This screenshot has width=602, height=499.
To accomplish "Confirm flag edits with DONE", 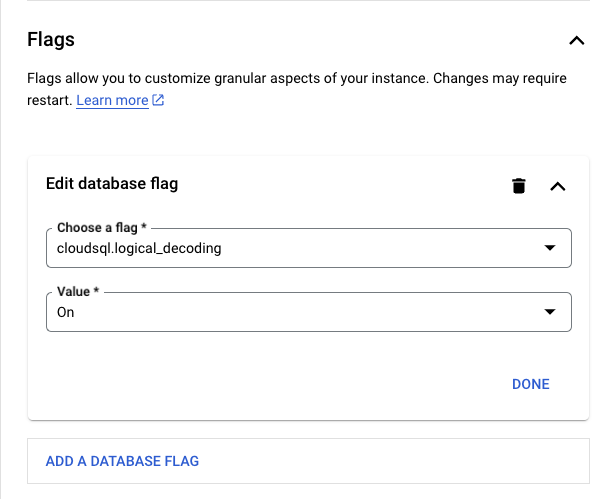I will [x=531, y=384].
